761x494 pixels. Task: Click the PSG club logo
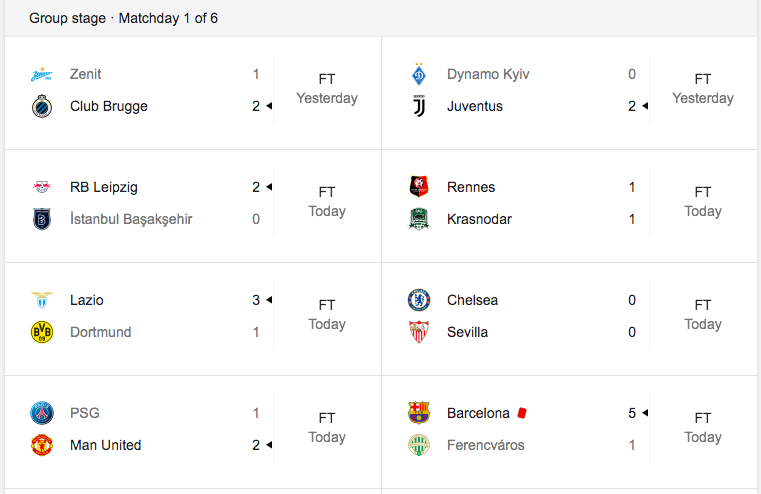[x=42, y=413]
